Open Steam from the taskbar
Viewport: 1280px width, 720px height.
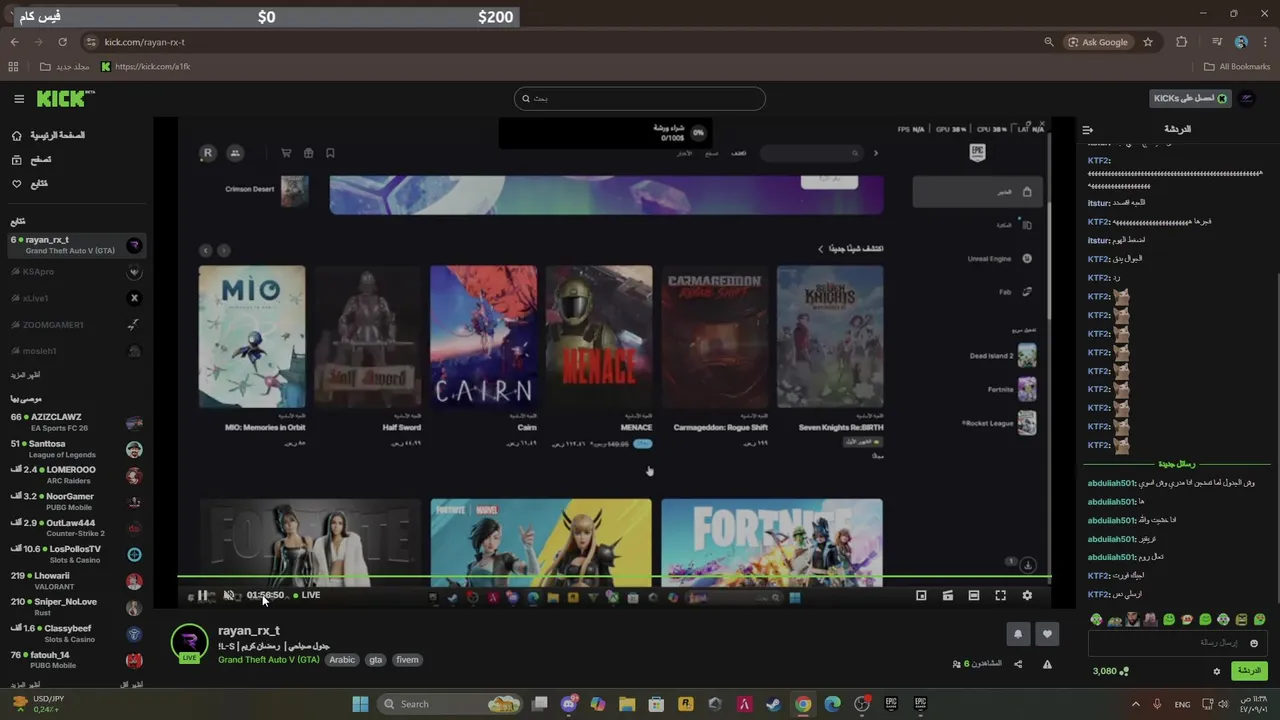(773, 704)
